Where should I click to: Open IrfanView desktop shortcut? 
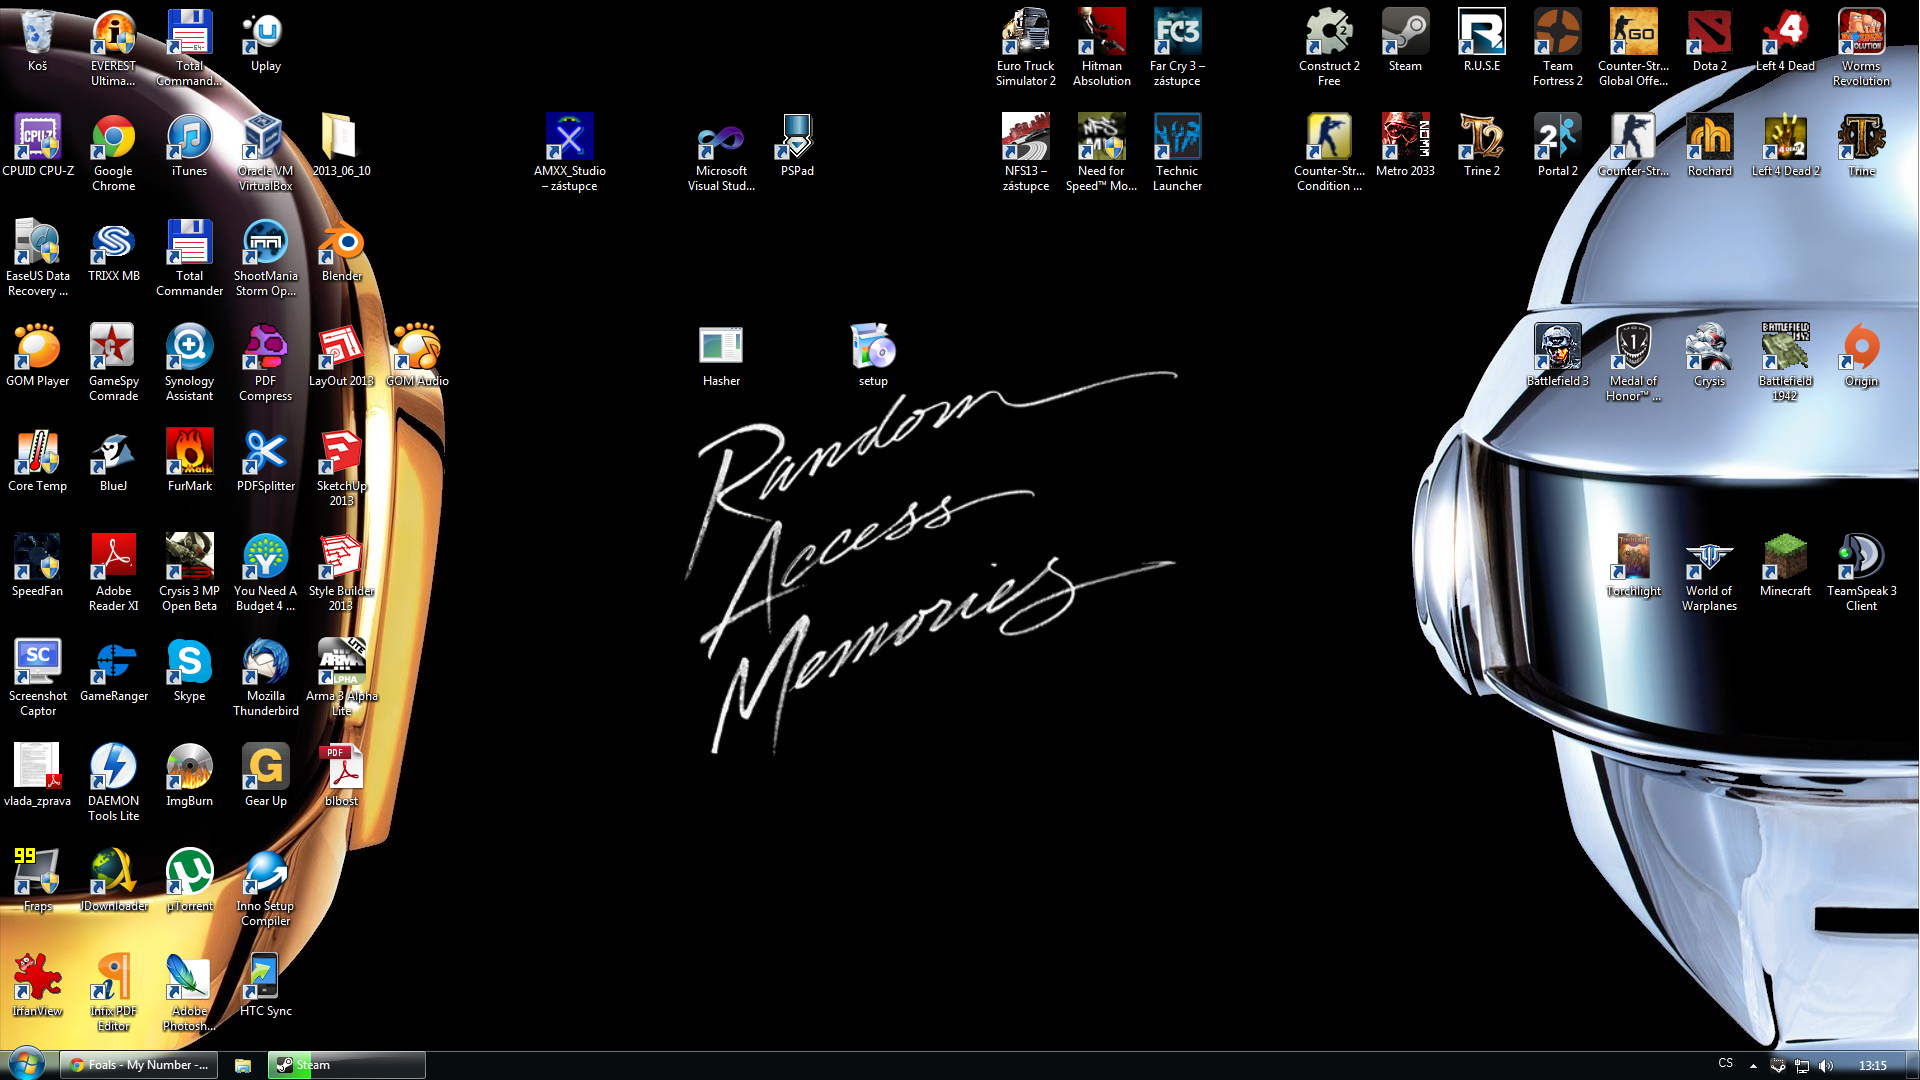37,986
